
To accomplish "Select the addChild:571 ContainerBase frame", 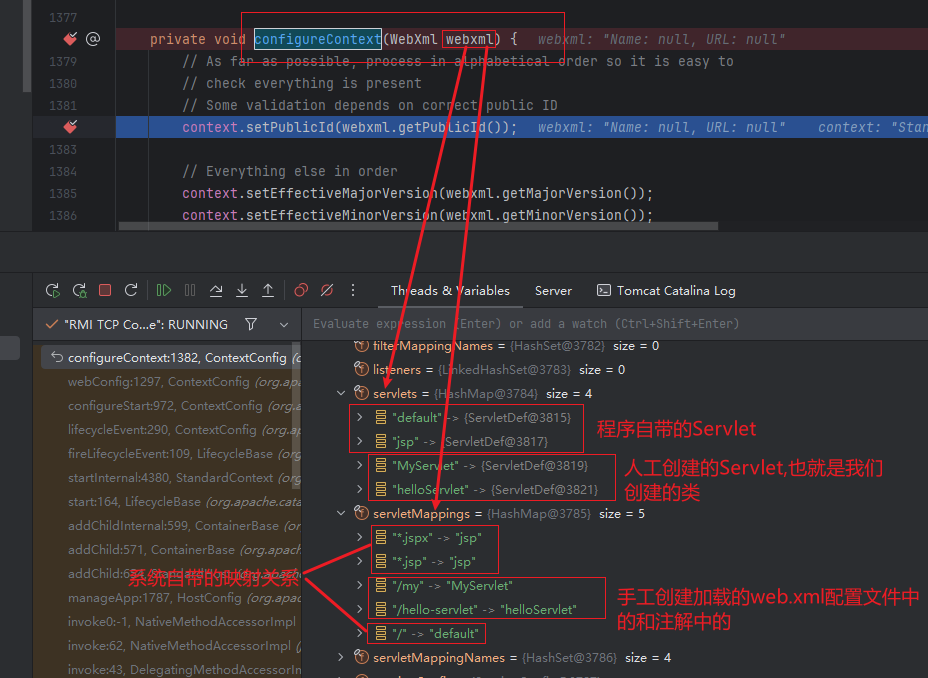I will click(171, 550).
